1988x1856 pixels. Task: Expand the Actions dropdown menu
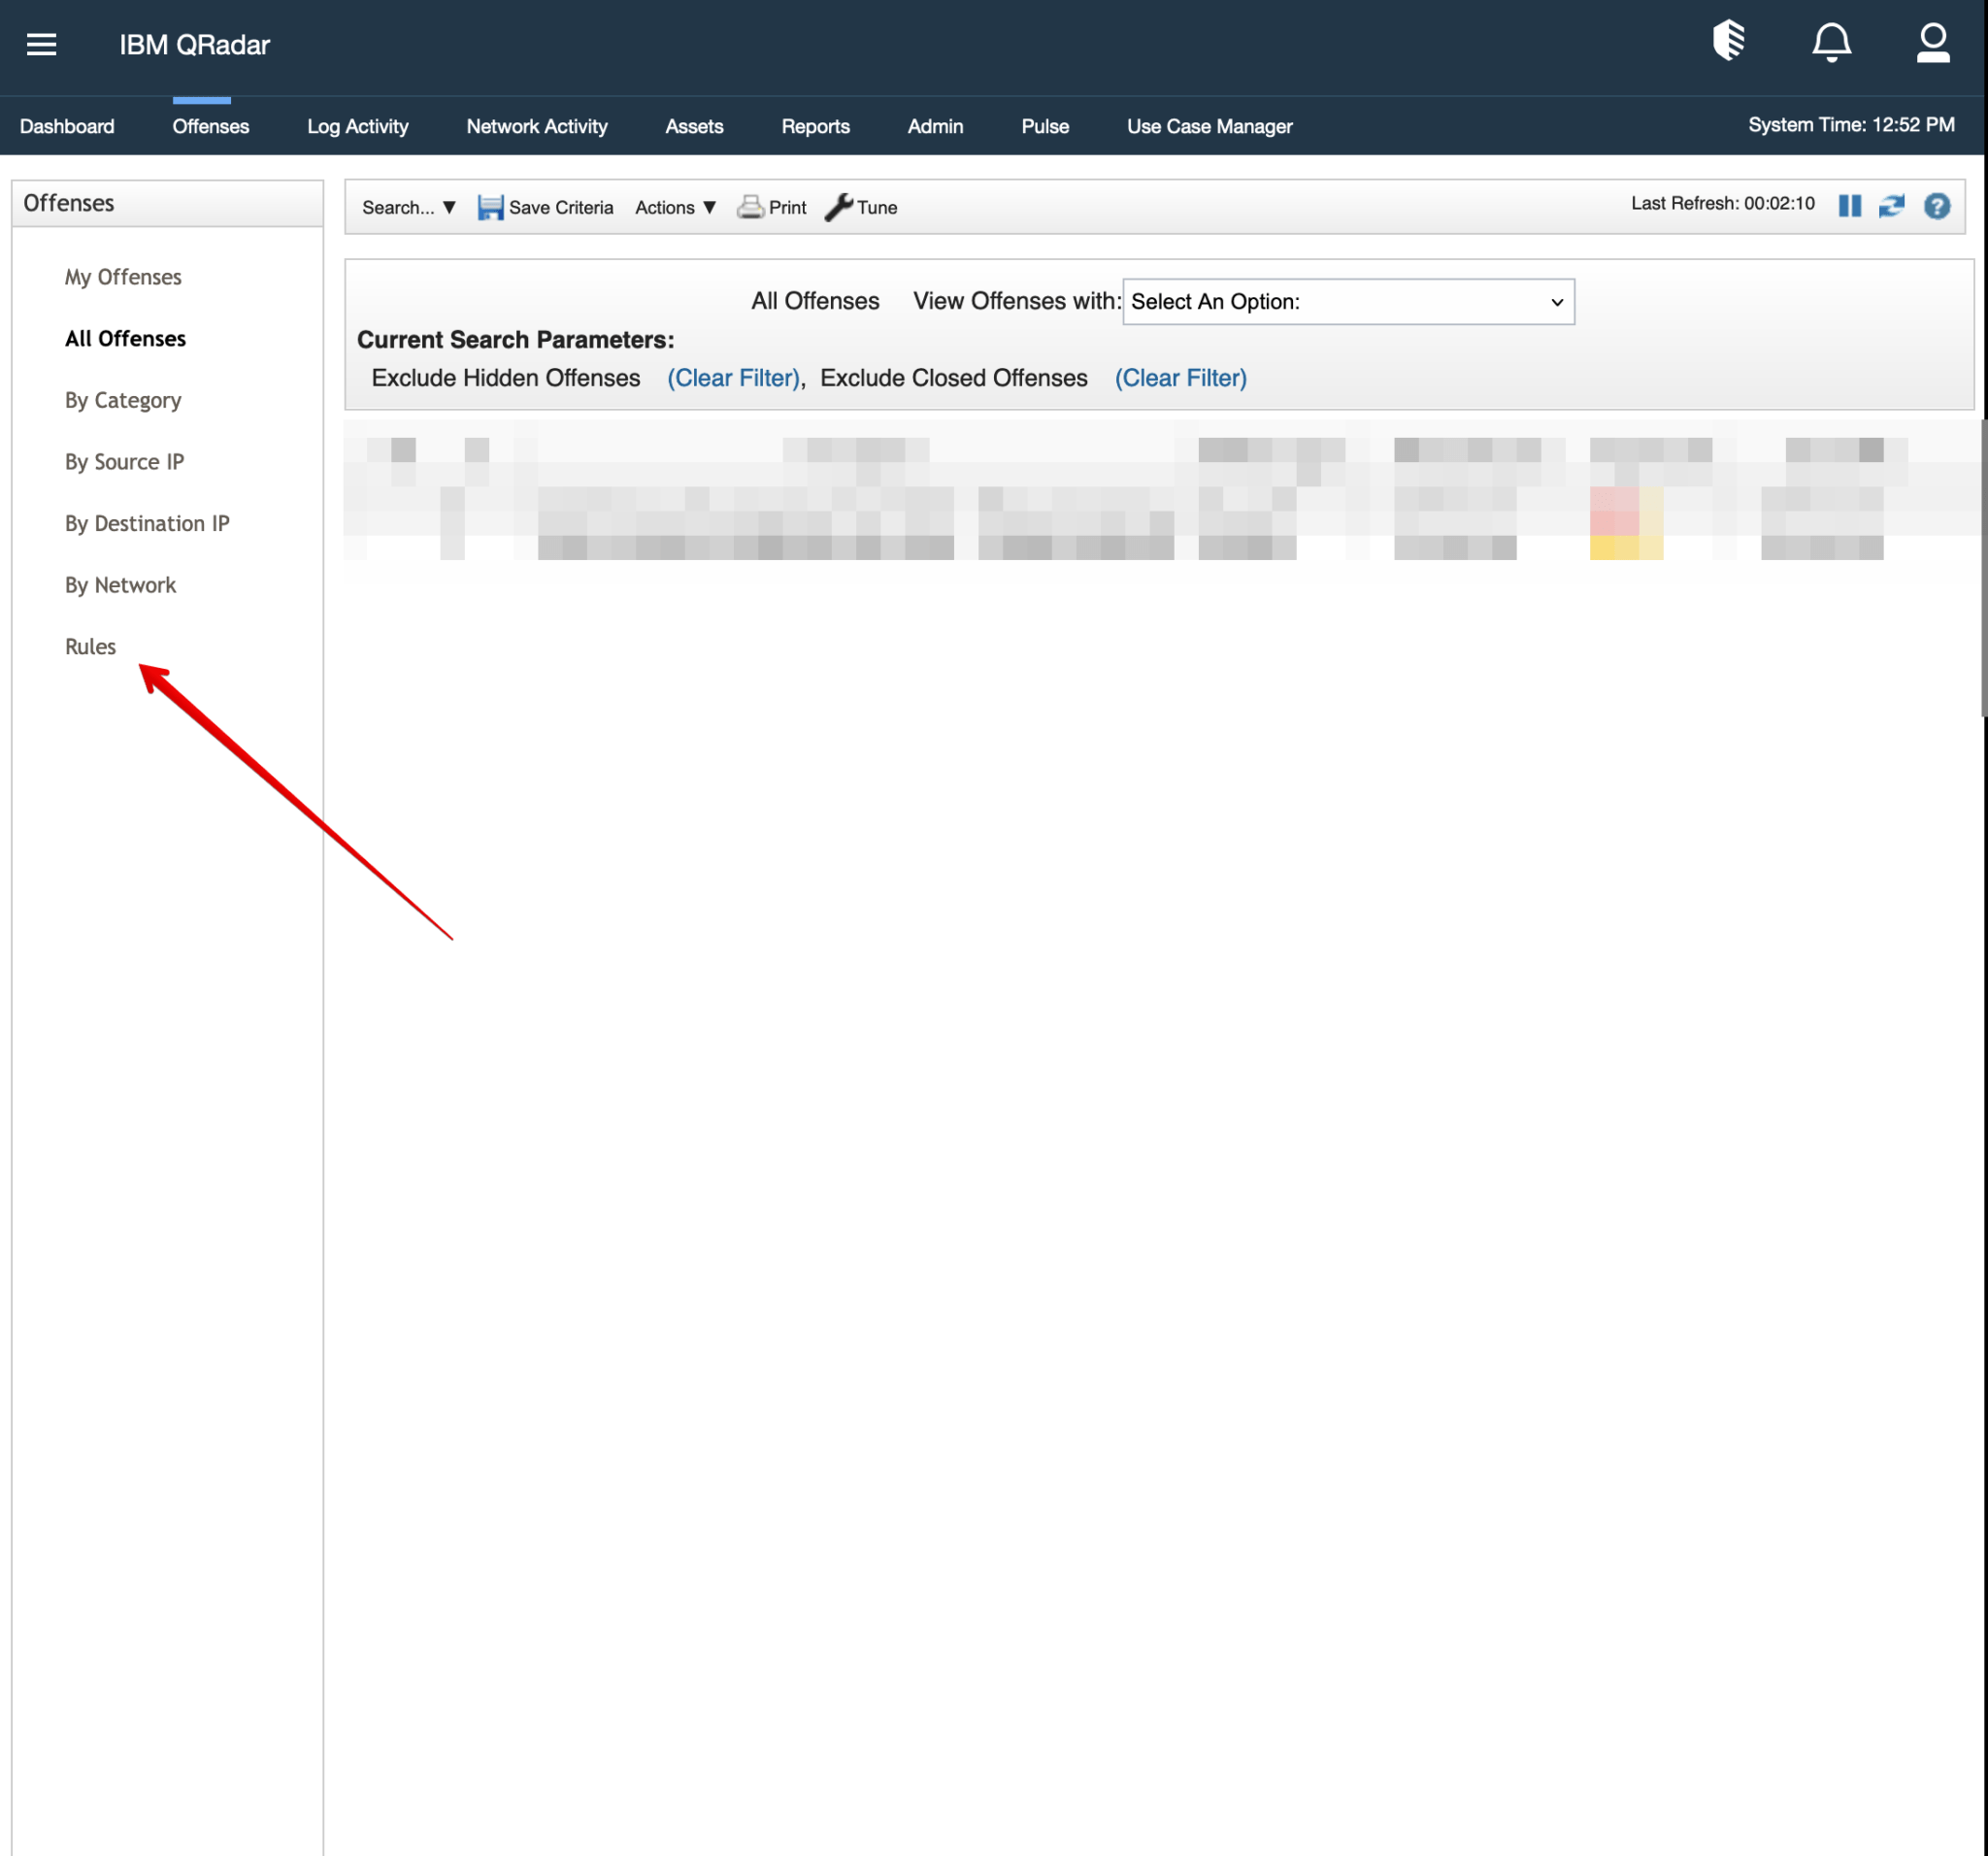(675, 207)
